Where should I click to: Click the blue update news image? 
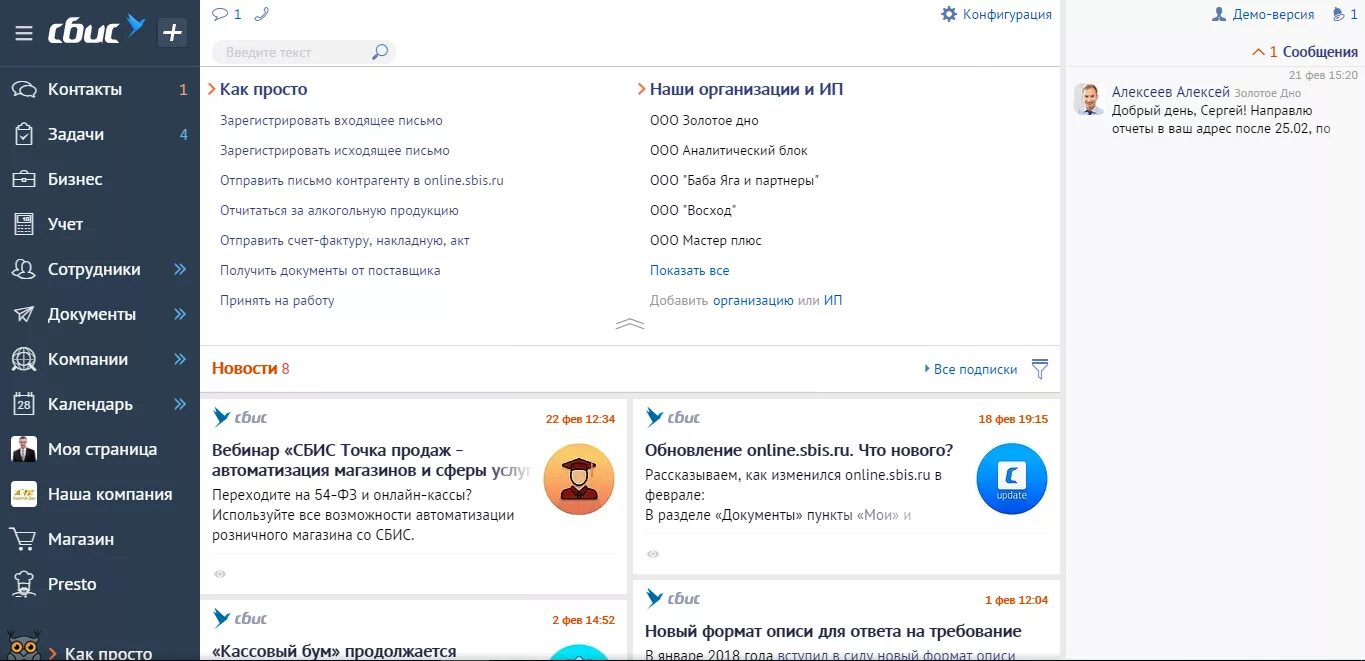click(x=1011, y=479)
